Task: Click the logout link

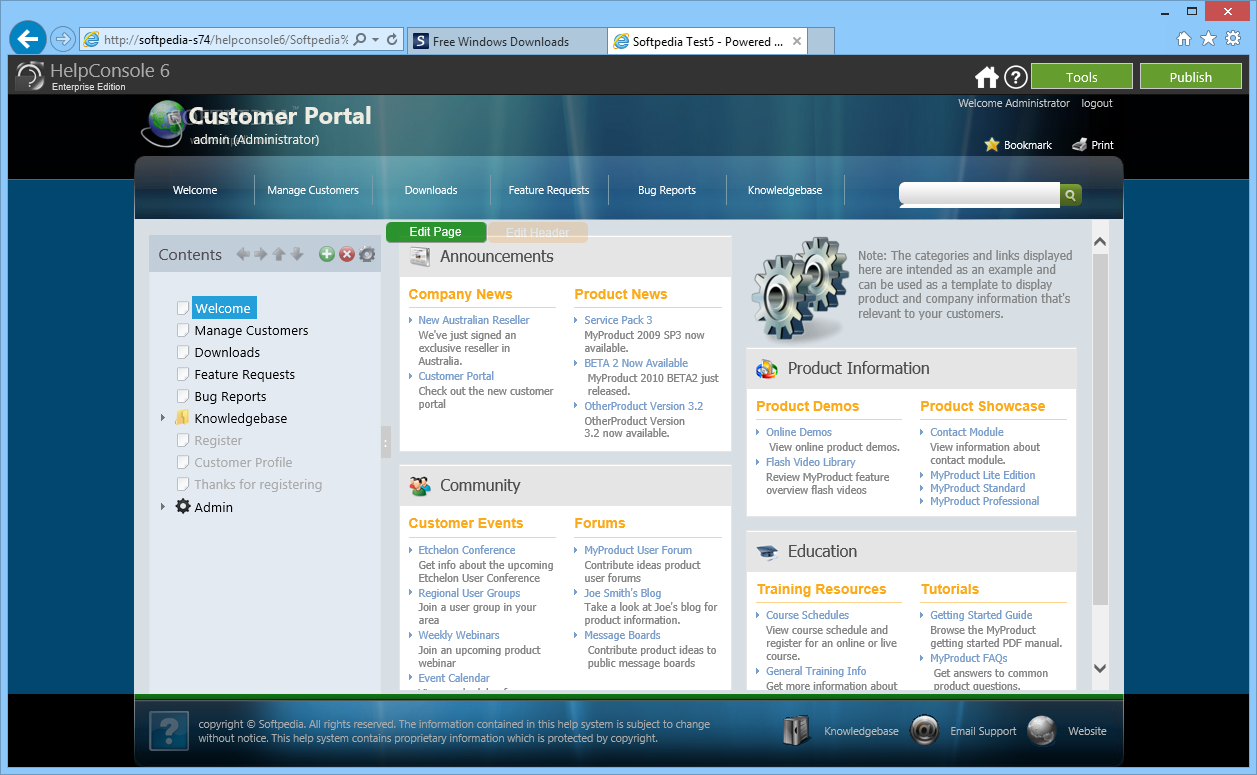Action: point(1097,103)
